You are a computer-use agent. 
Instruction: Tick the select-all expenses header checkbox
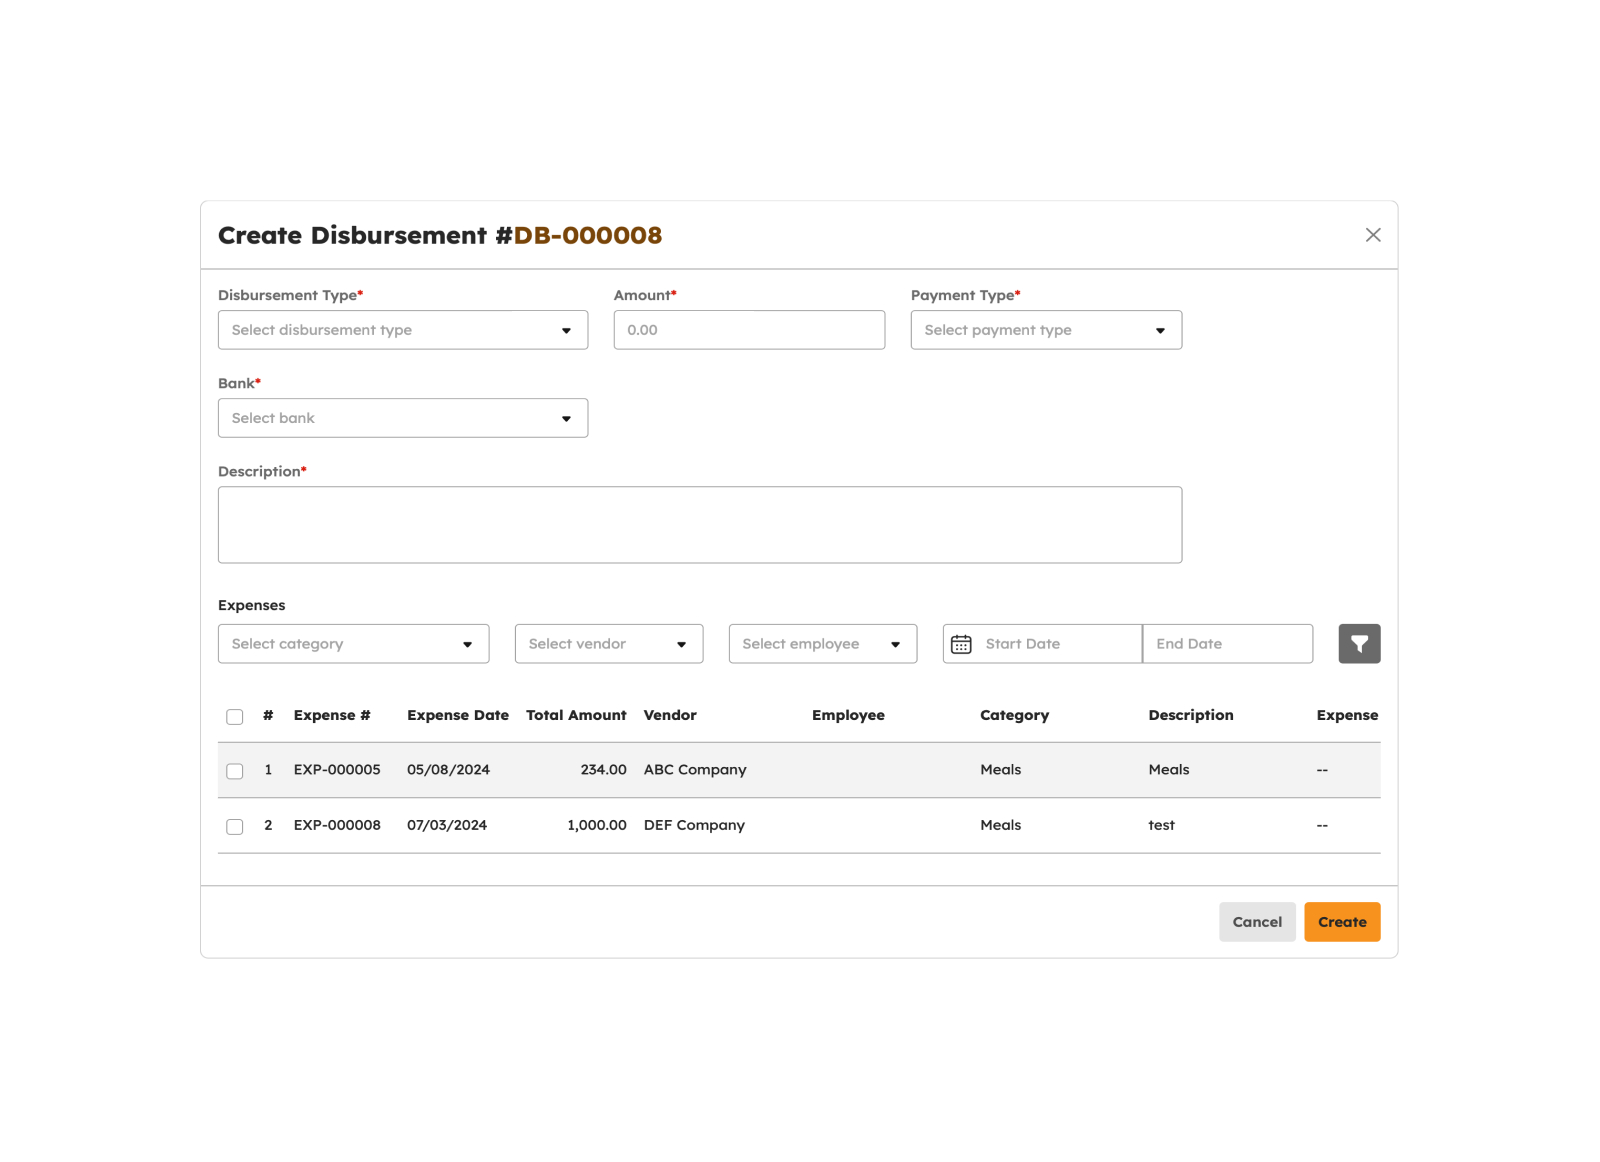(x=235, y=716)
